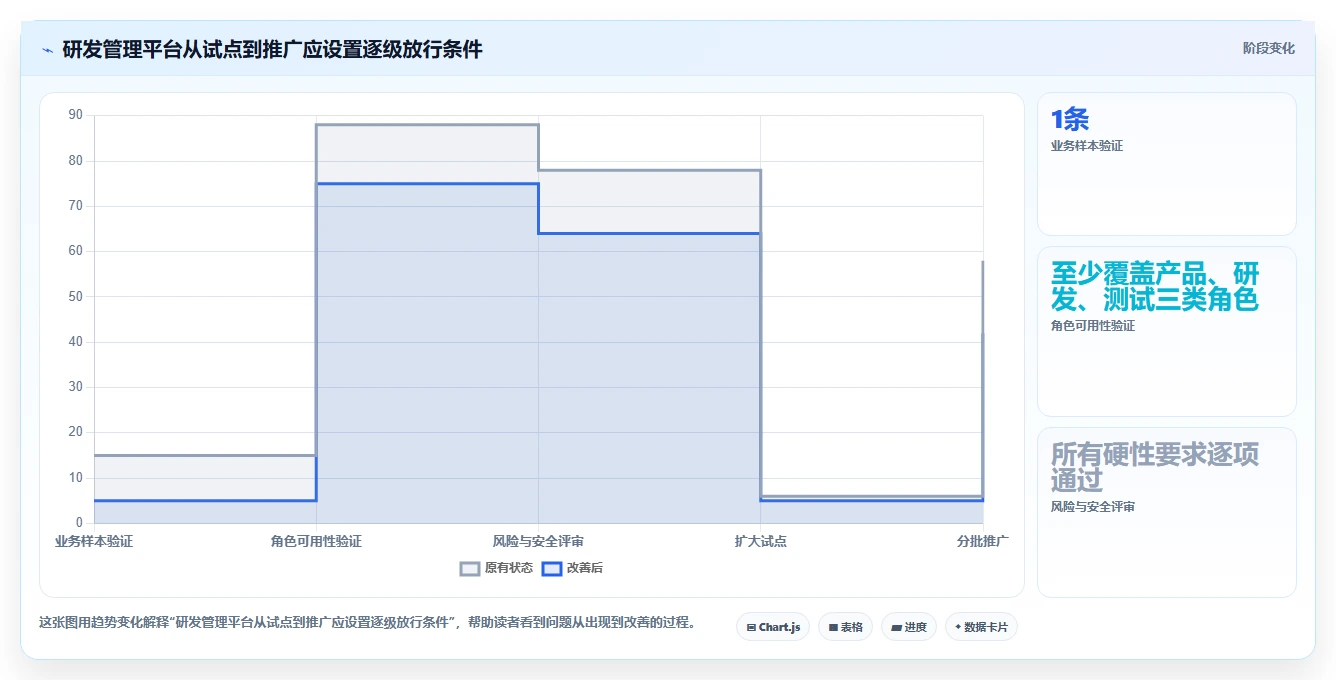
Task: Open the 1条 业务样本验证 card
Action: [x=1166, y=164]
